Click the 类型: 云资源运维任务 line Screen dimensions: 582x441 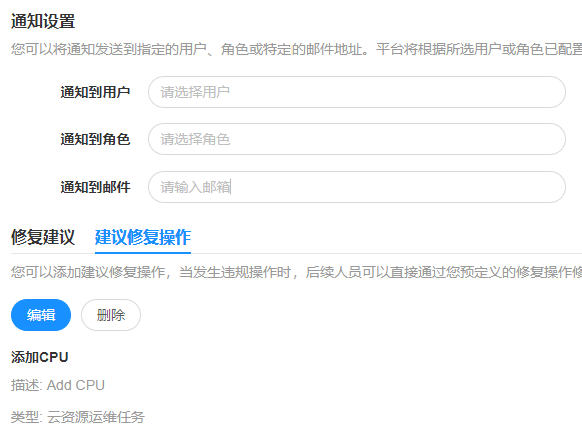tap(78, 417)
